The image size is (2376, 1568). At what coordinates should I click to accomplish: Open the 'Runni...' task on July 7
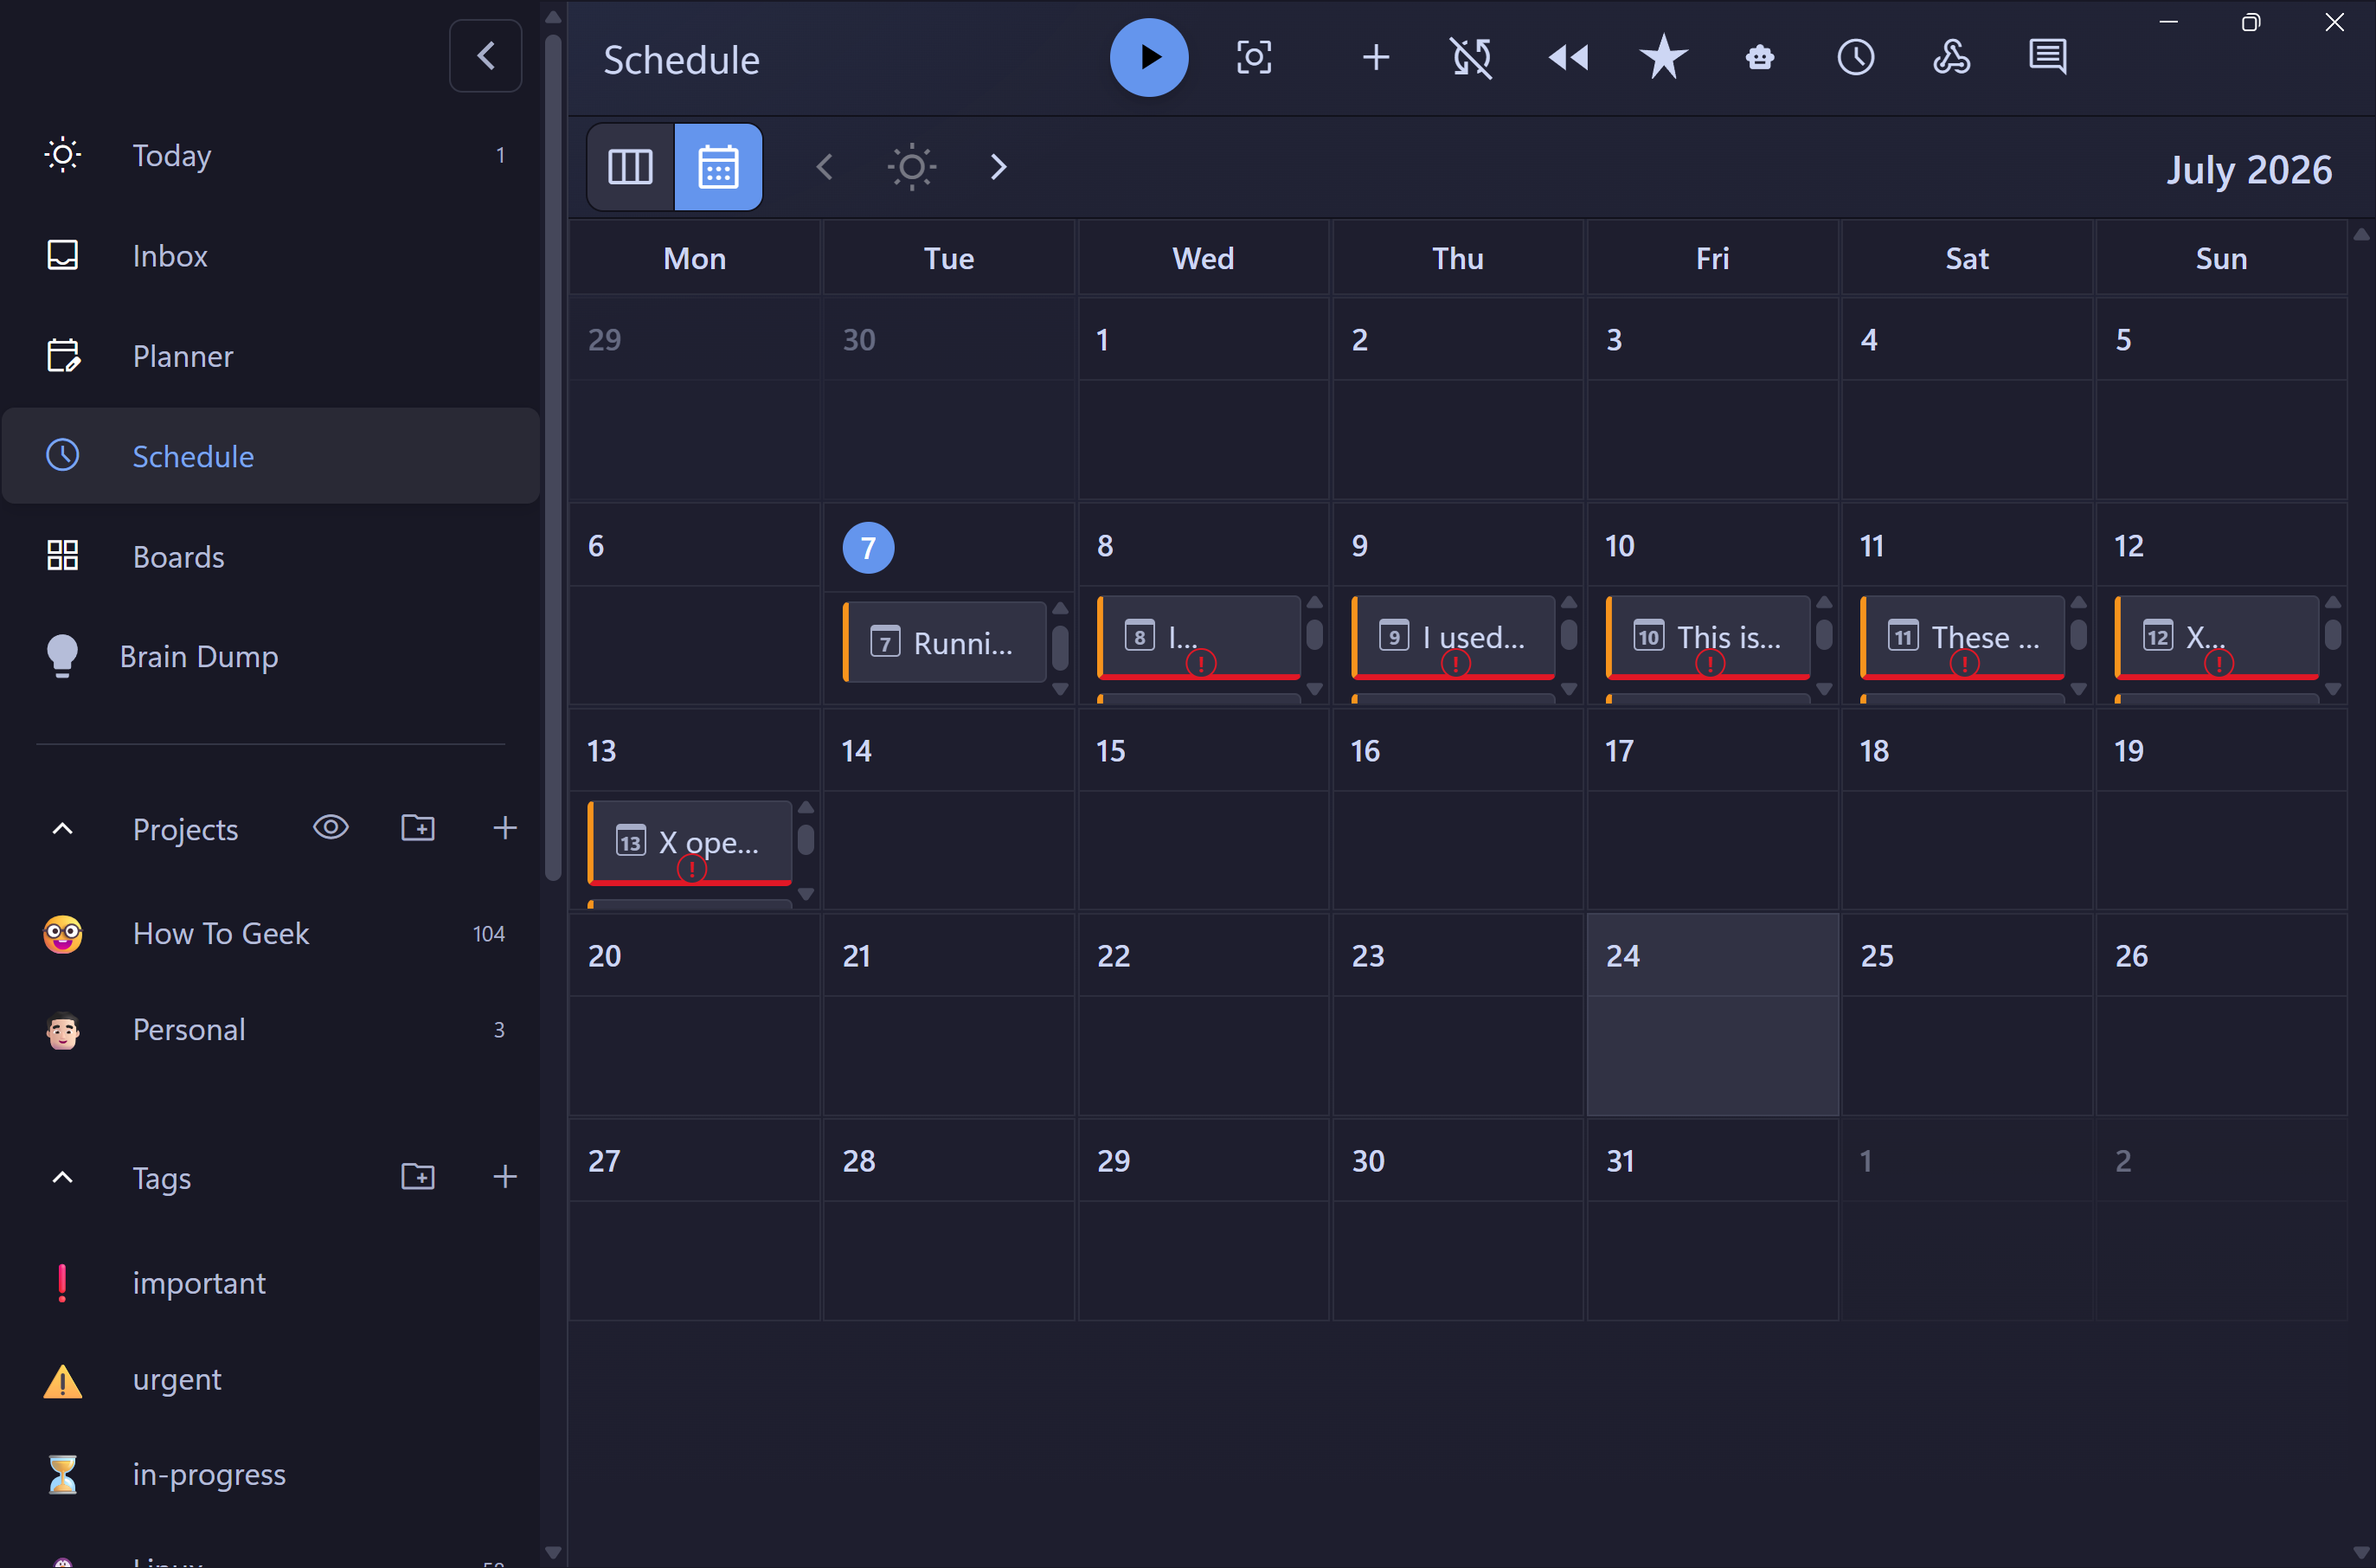945,642
